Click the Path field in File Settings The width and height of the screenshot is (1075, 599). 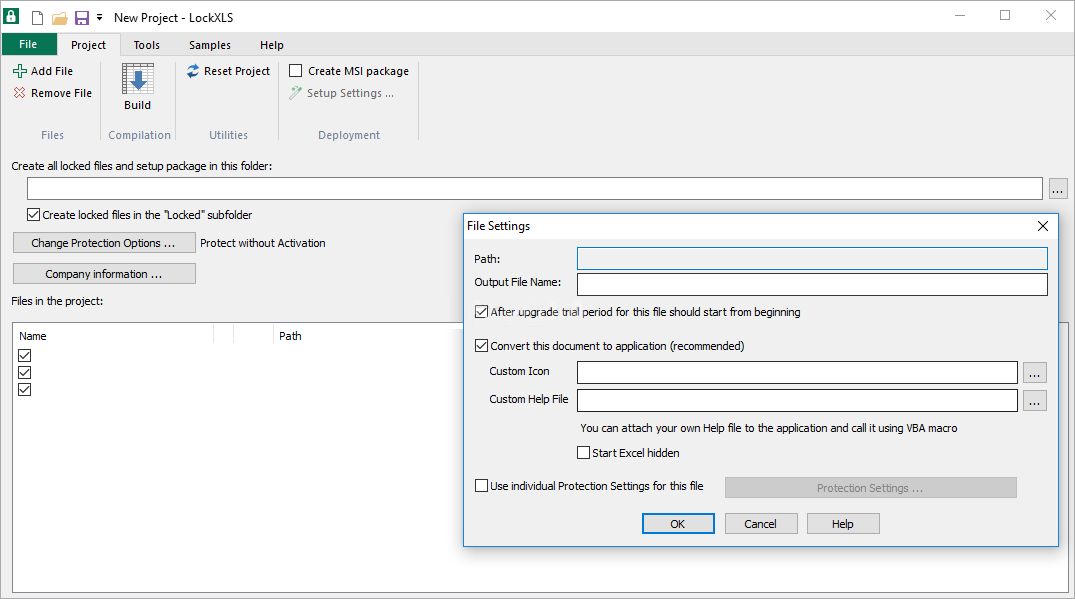click(812, 258)
